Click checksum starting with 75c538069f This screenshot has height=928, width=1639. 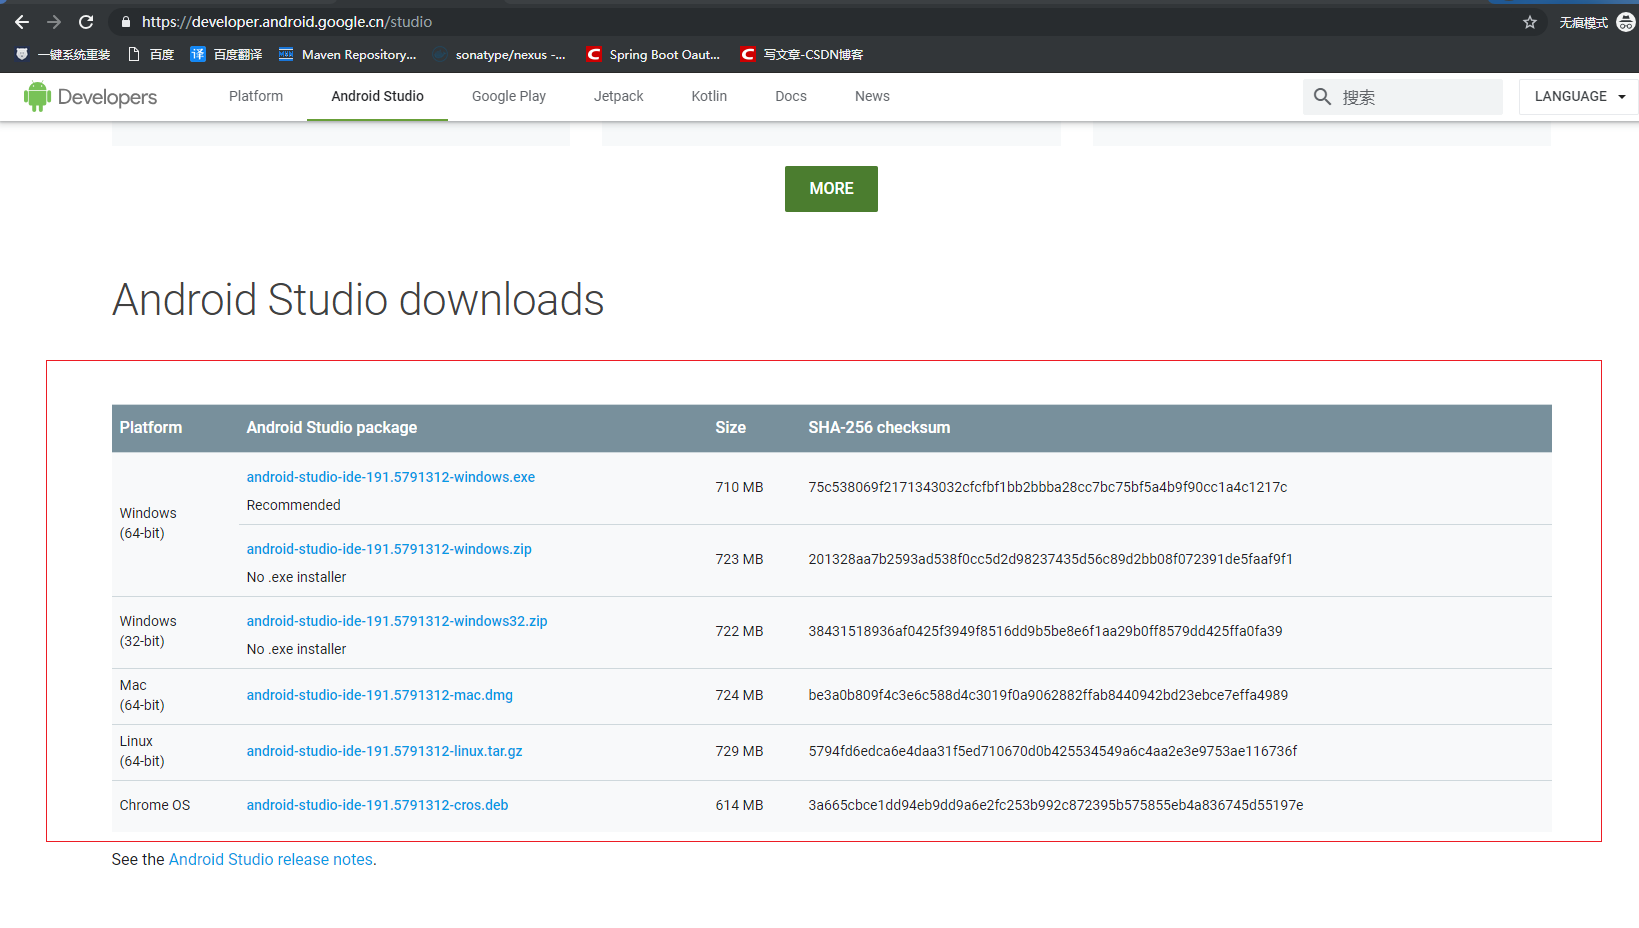pos(1048,487)
